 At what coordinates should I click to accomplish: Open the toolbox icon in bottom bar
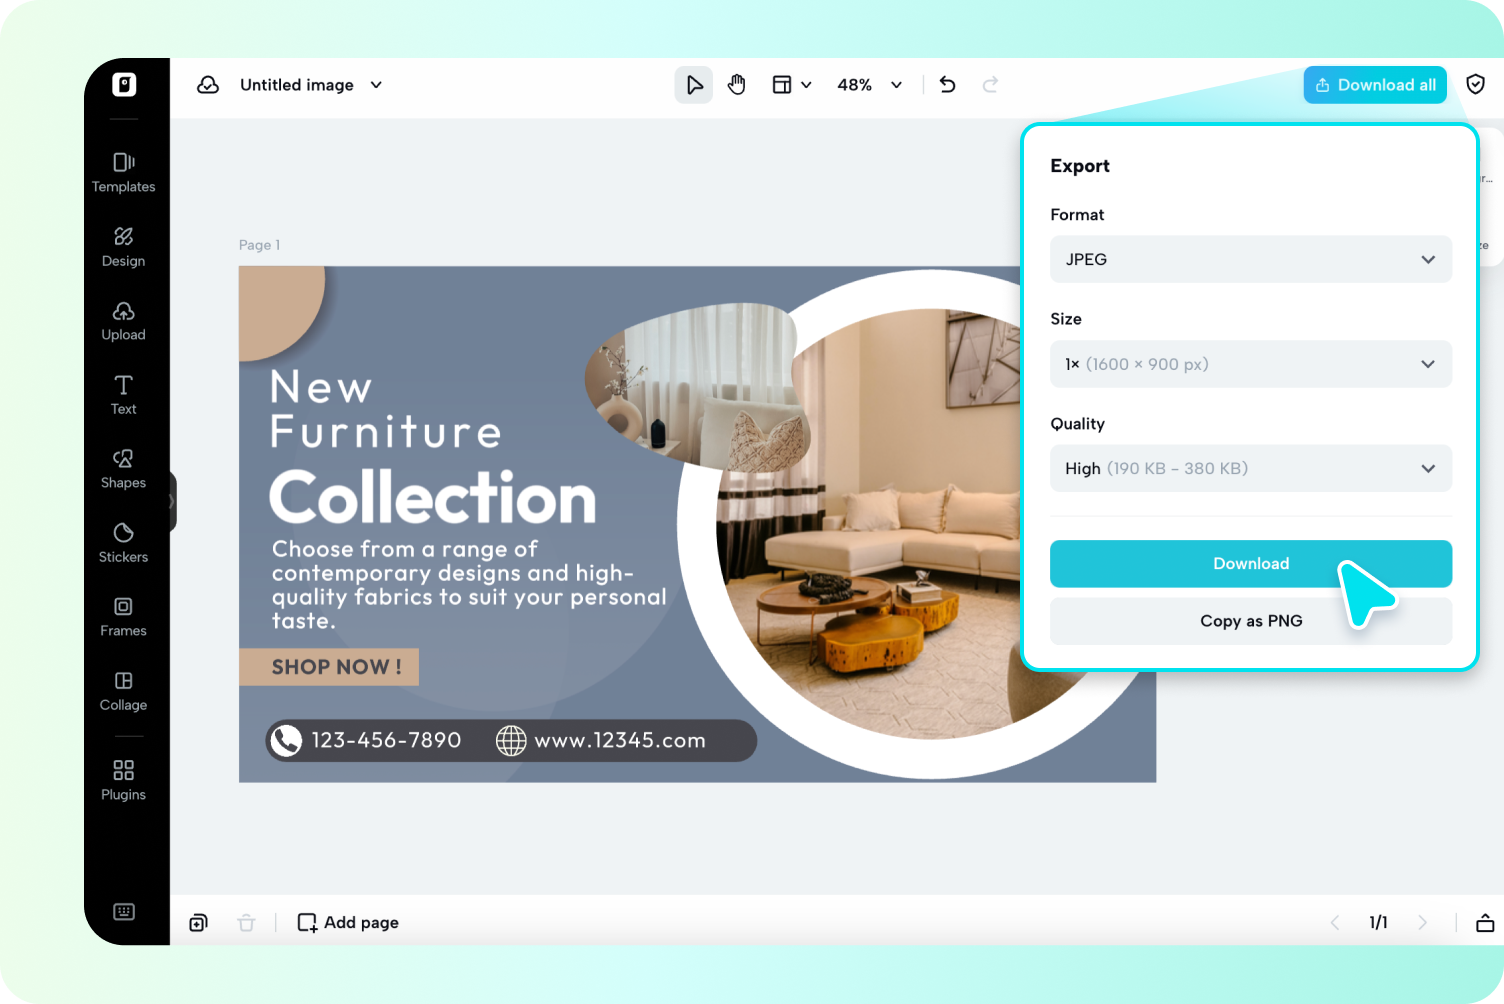point(1485,922)
